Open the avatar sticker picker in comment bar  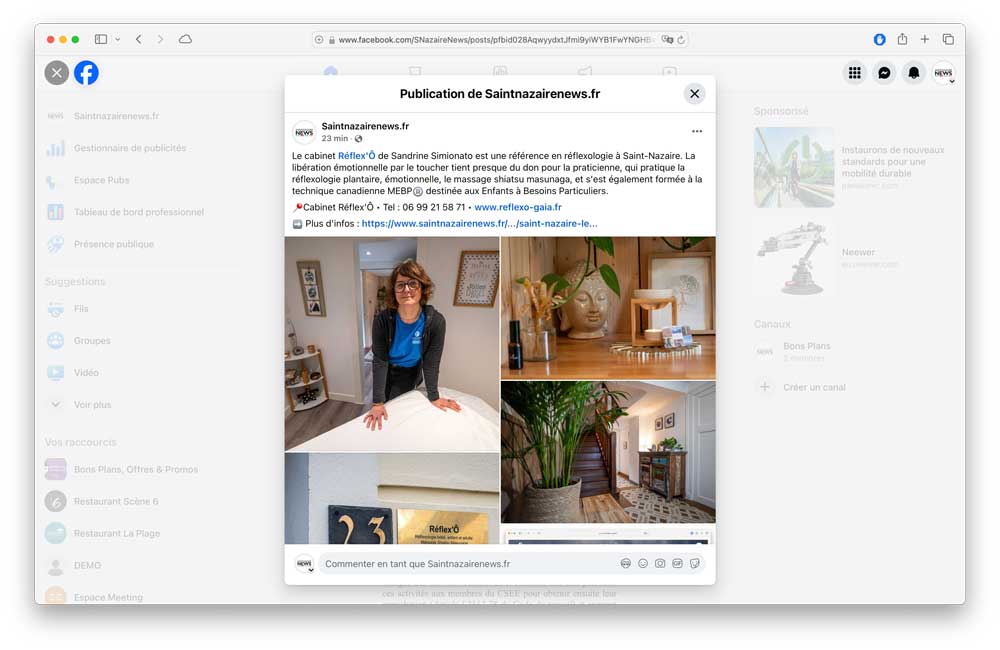[x=626, y=564]
